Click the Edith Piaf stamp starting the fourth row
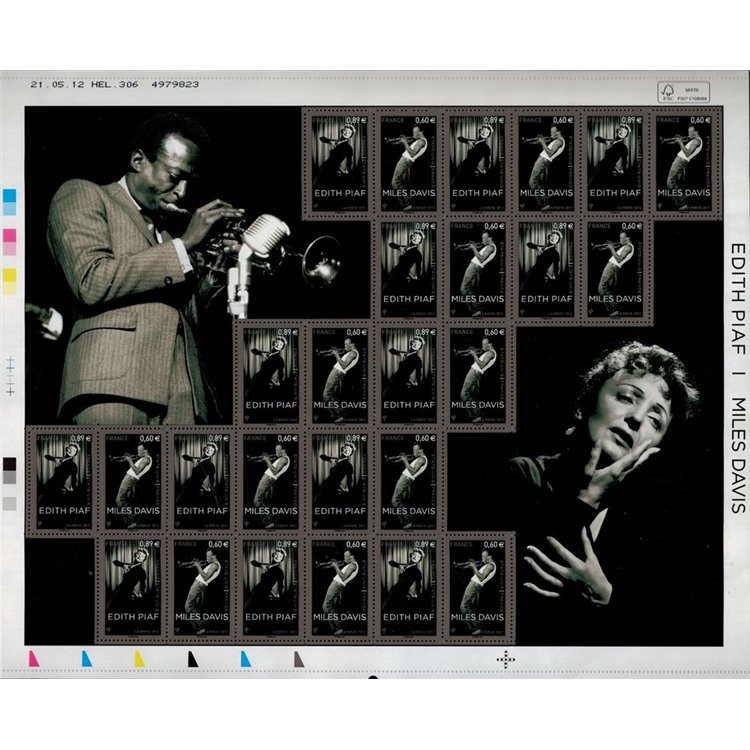The image size is (750, 750). 64,481
